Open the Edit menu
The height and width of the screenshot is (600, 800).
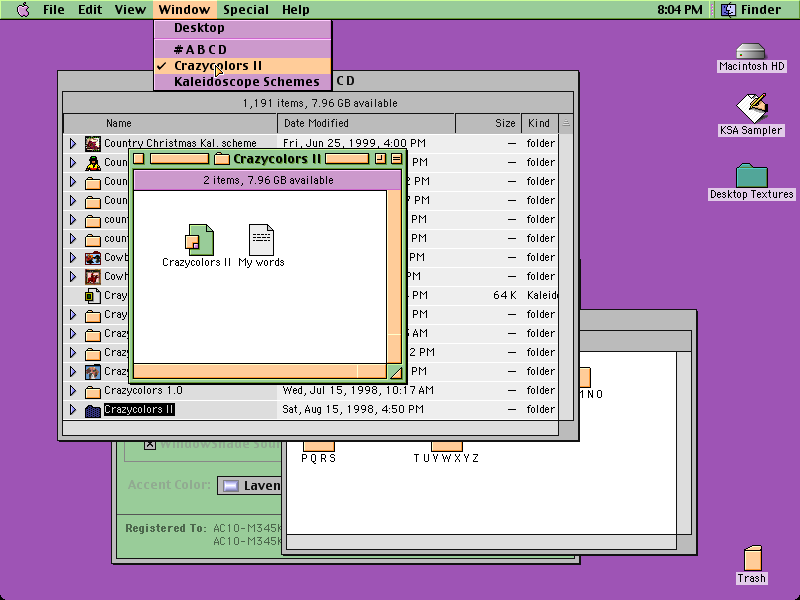pos(90,10)
